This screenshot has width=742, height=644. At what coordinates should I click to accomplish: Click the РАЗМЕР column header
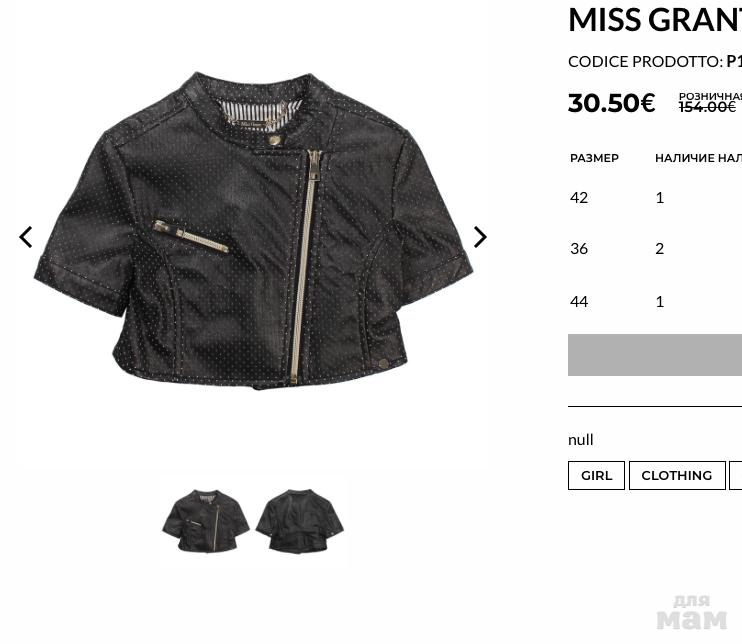594,158
